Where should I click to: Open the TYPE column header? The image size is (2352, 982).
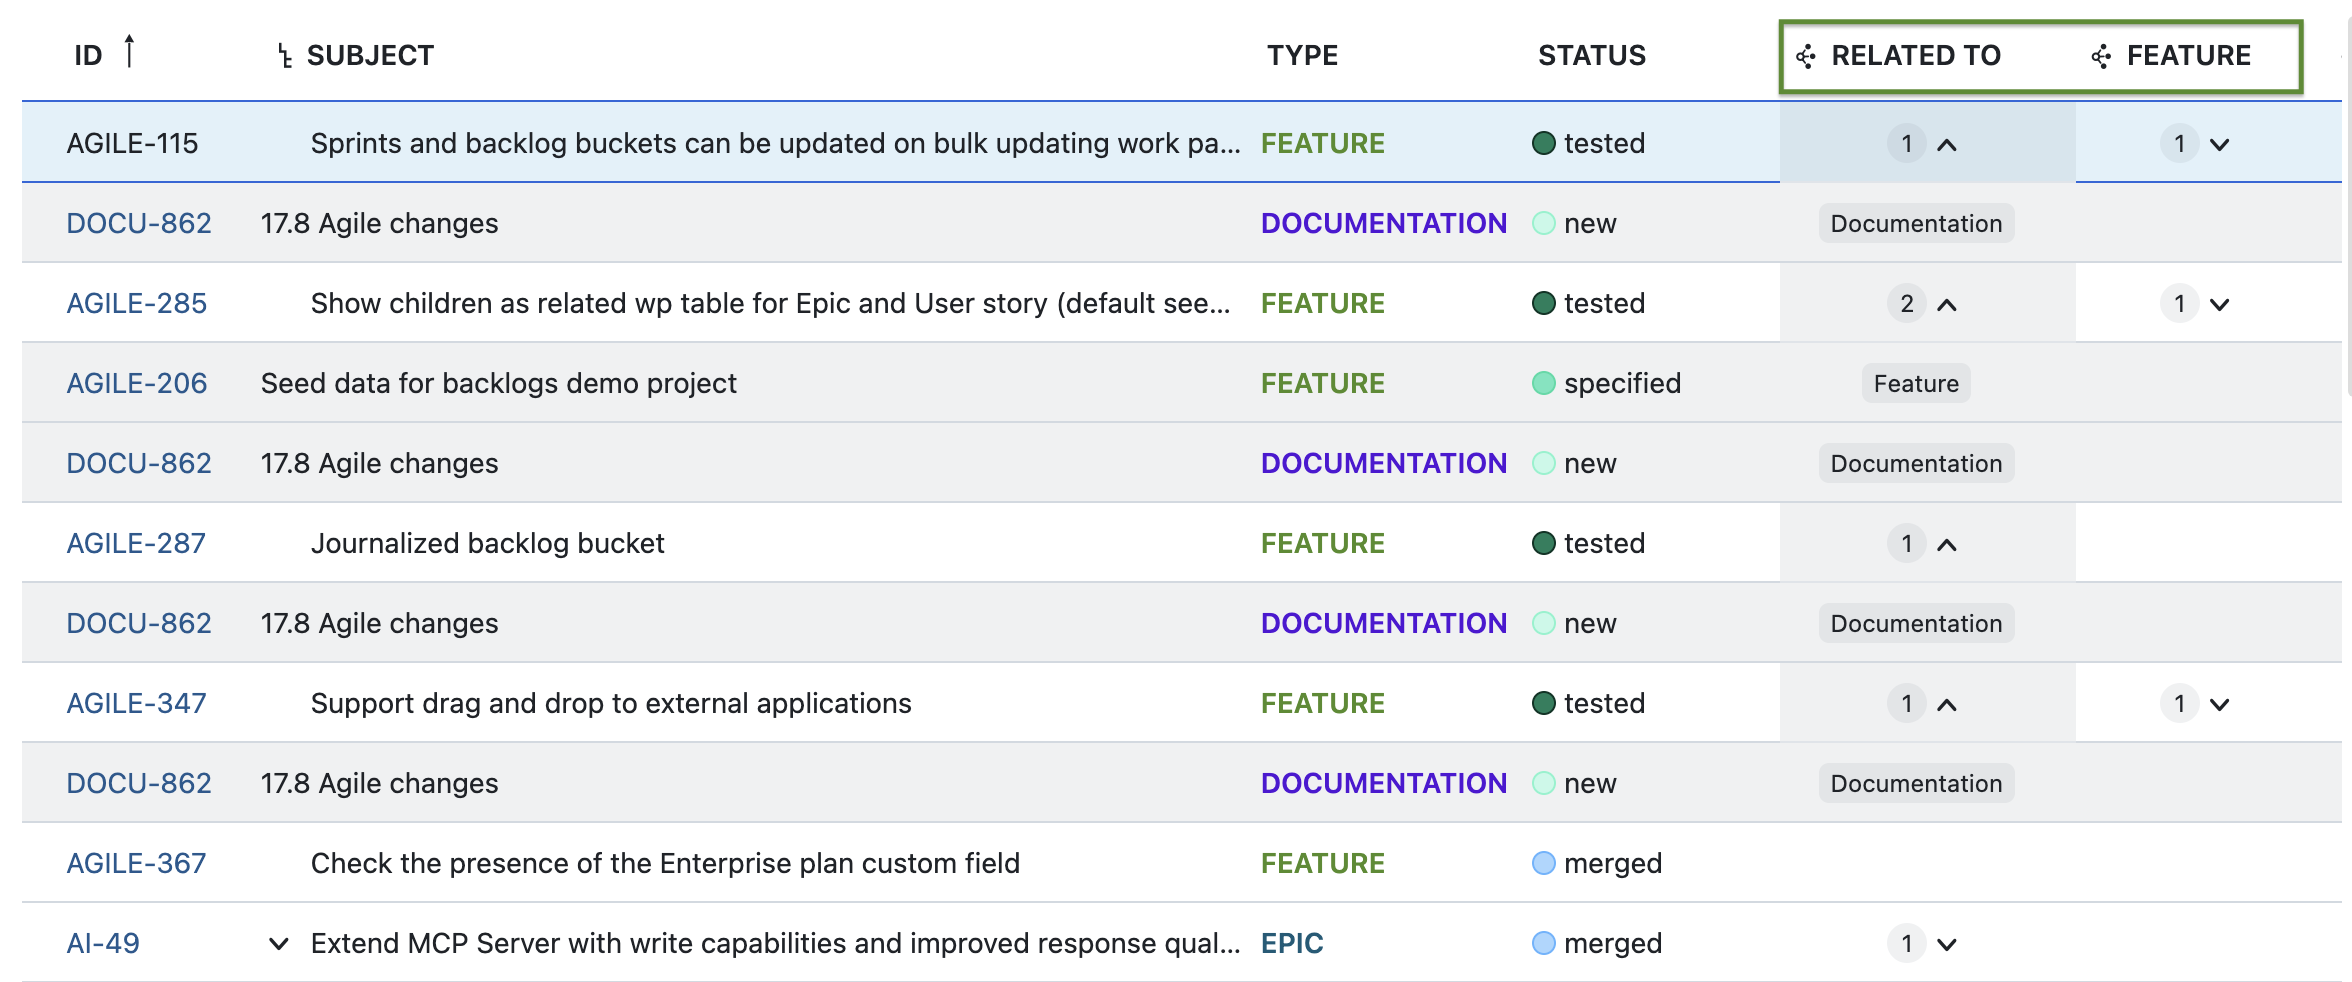click(1302, 56)
